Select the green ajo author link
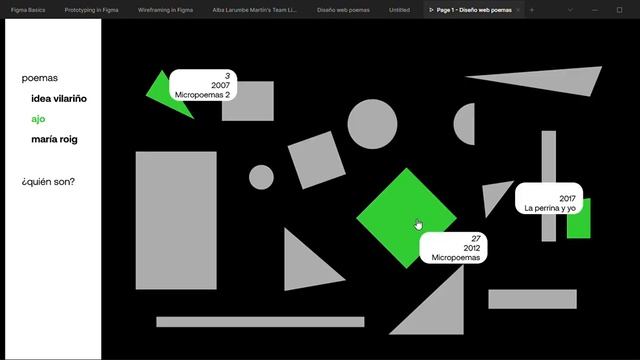The height and width of the screenshot is (360, 640). tap(38, 119)
